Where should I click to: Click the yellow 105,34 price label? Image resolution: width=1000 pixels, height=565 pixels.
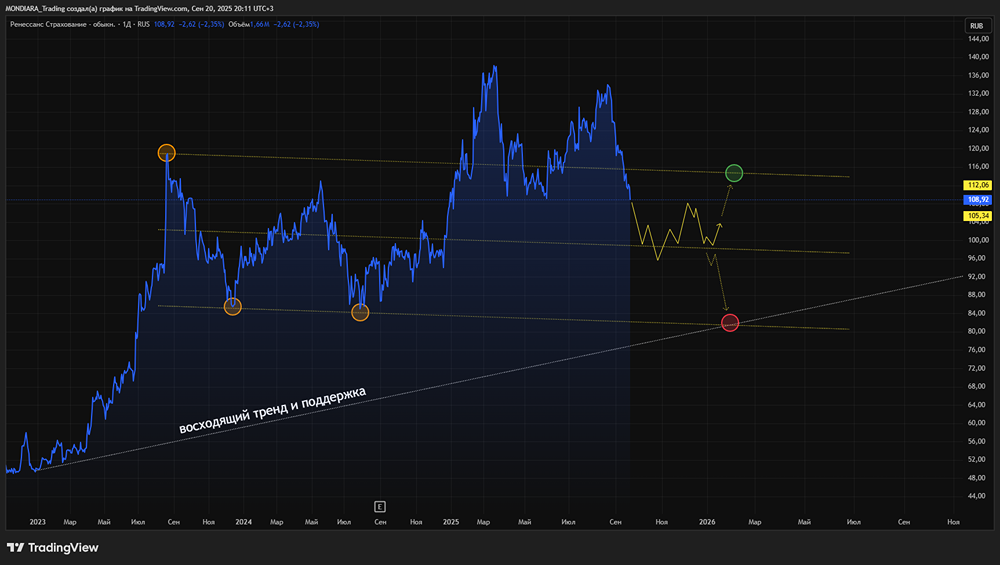(x=977, y=215)
